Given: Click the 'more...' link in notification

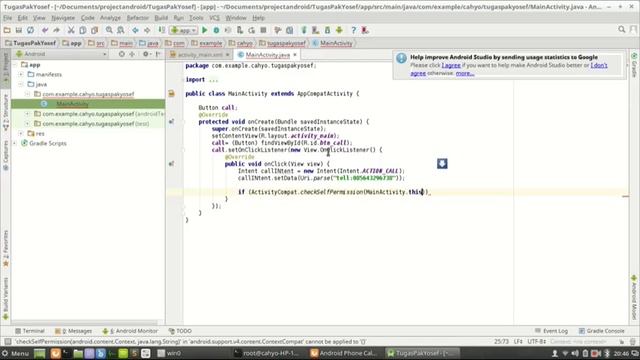Looking at the screenshot, I should pyautogui.click(x=465, y=73).
